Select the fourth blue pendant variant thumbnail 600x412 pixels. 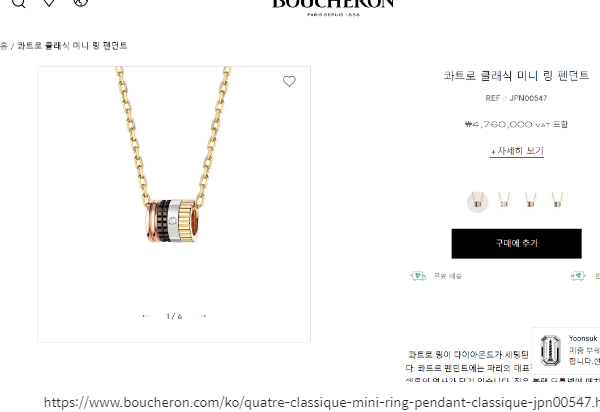557,200
